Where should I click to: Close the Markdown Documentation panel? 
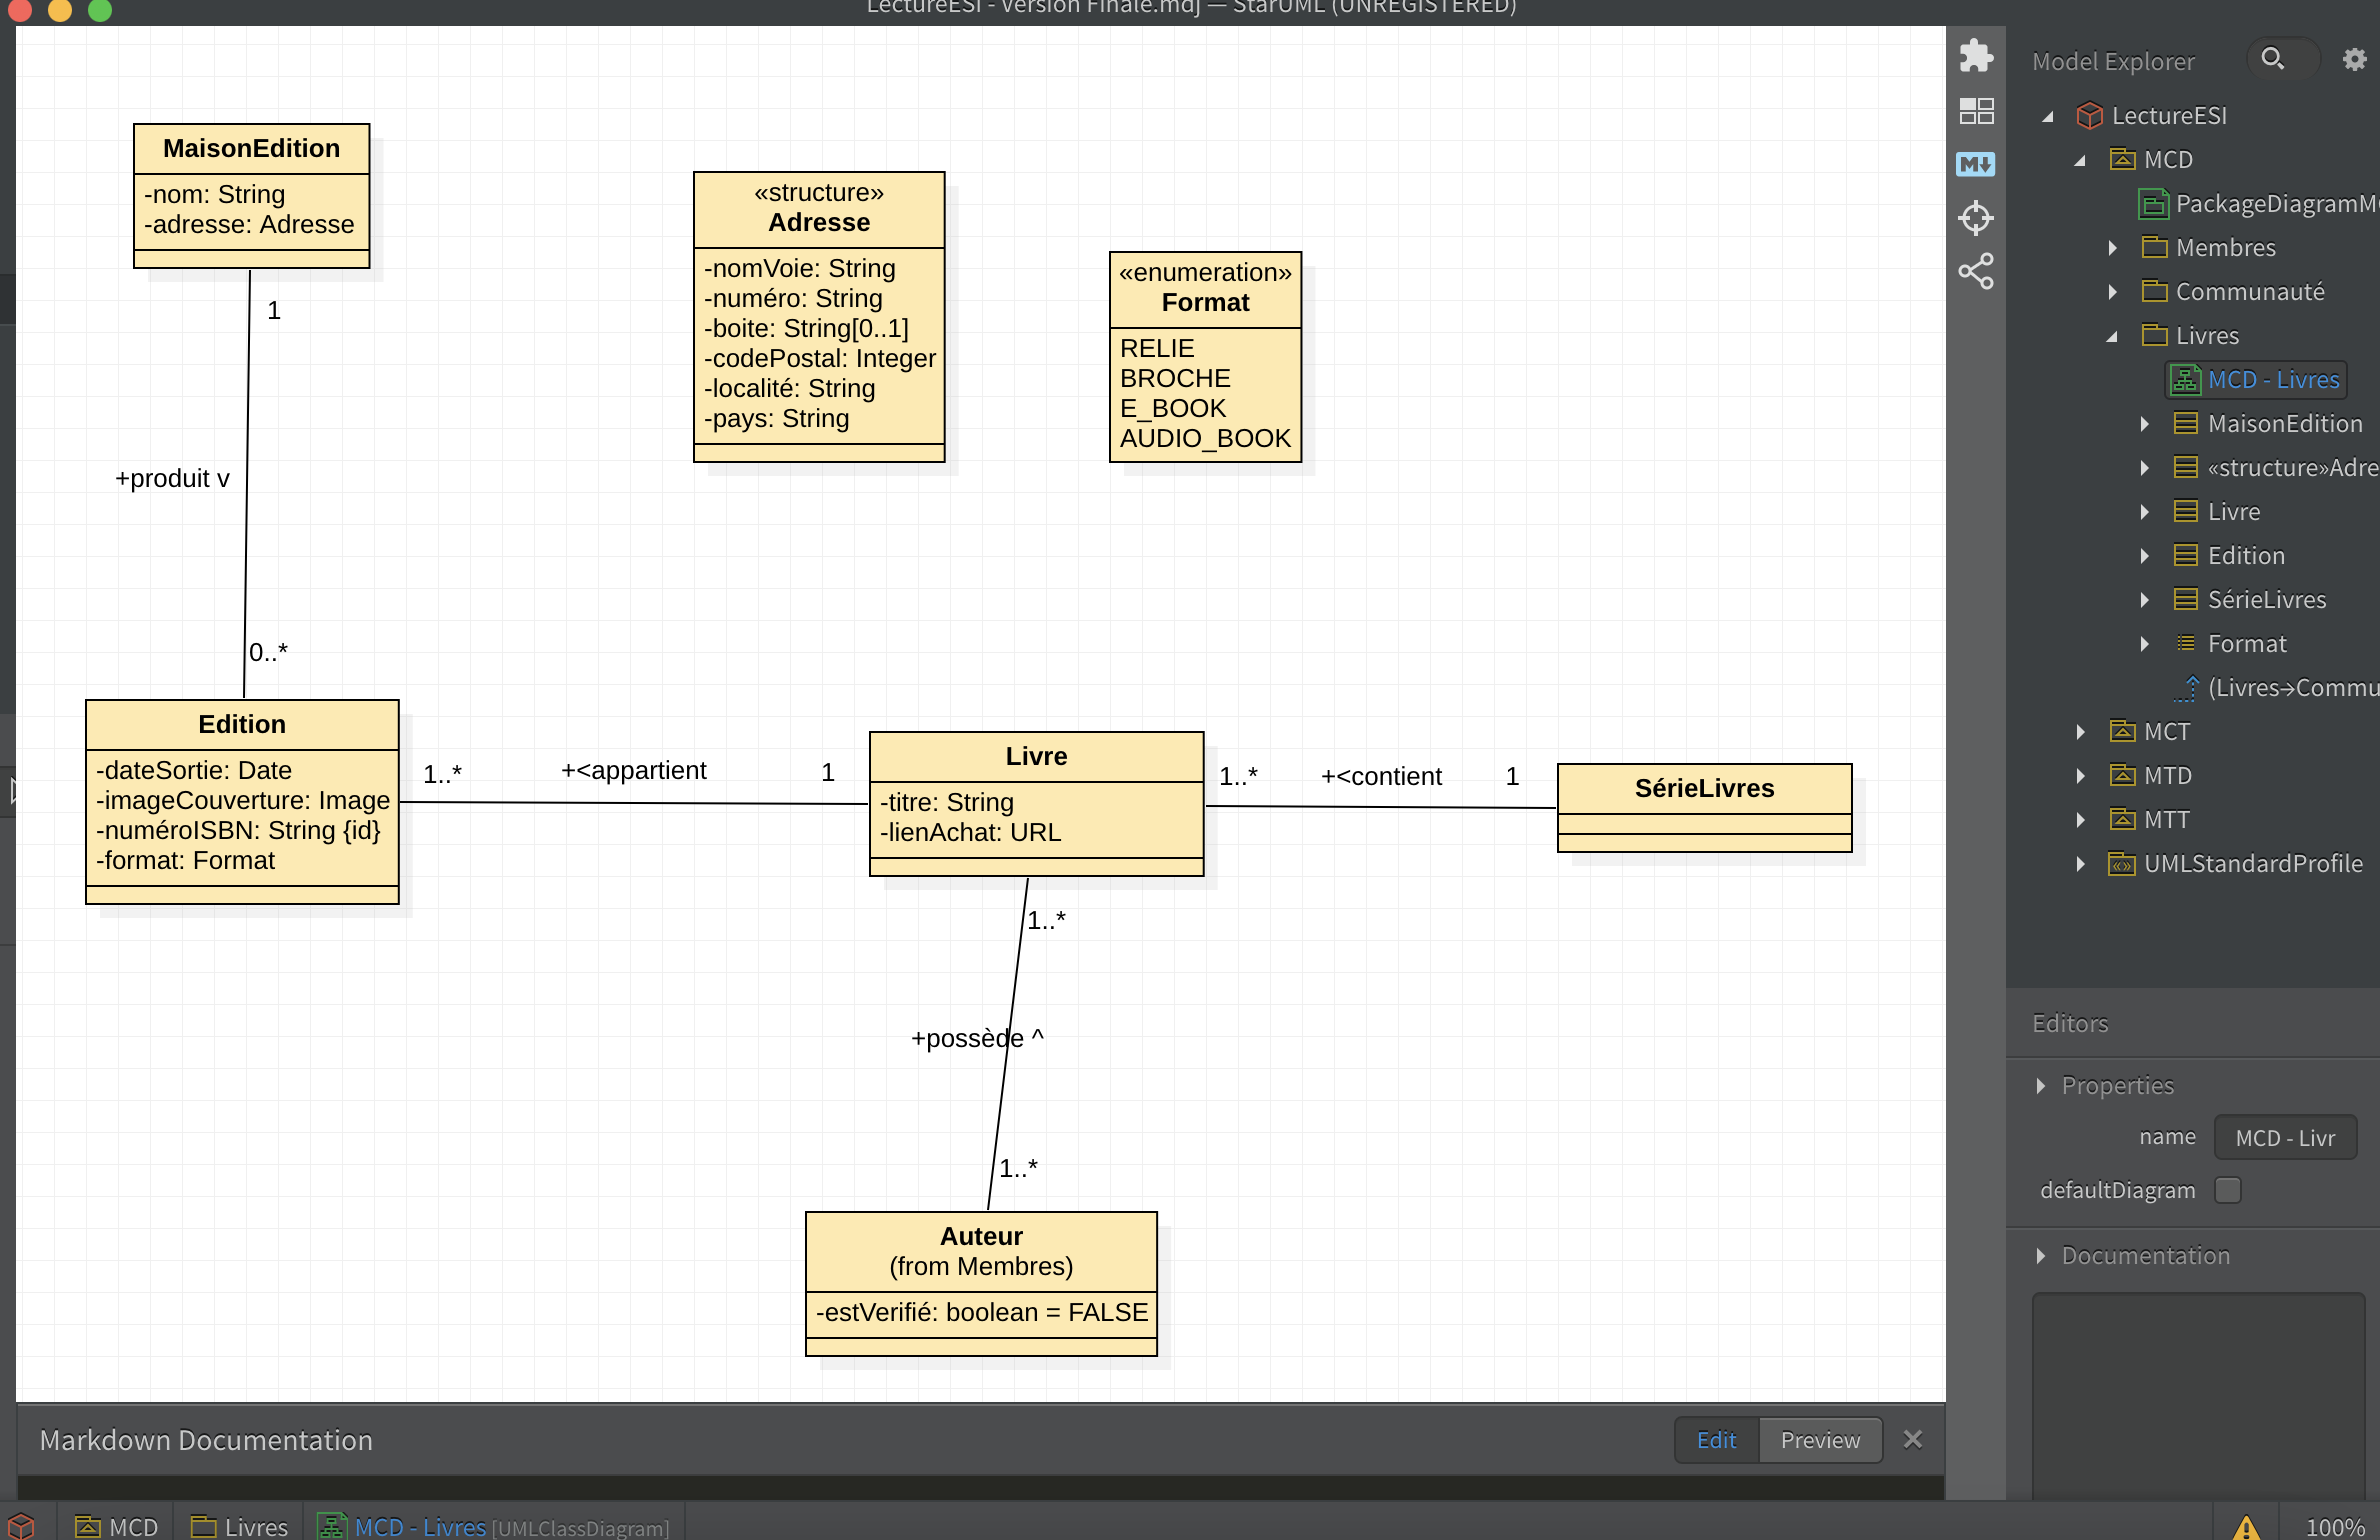coord(1913,1440)
